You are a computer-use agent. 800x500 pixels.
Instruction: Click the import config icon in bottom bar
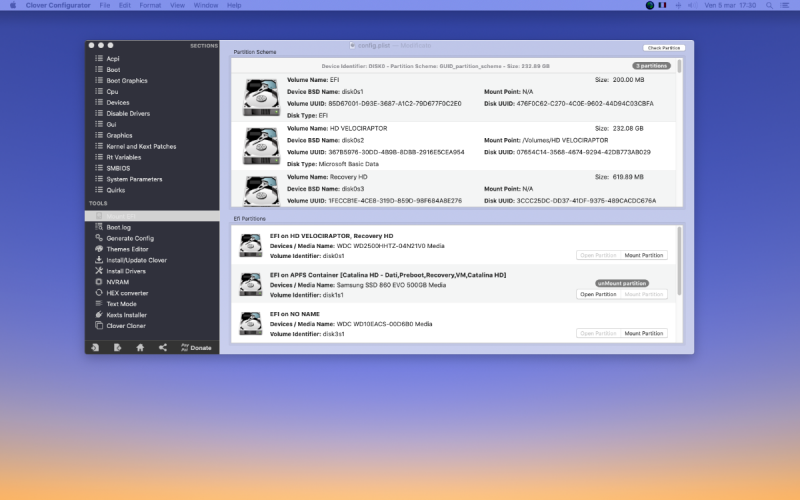[x=95, y=347]
